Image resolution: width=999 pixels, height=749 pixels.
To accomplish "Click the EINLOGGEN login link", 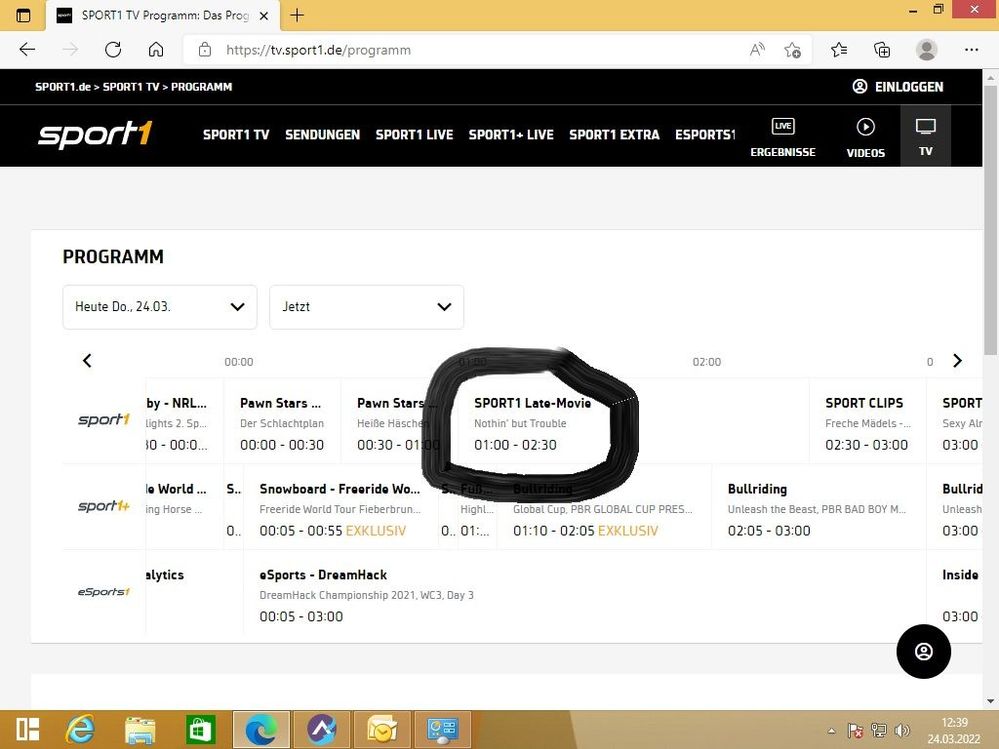I will [898, 87].
